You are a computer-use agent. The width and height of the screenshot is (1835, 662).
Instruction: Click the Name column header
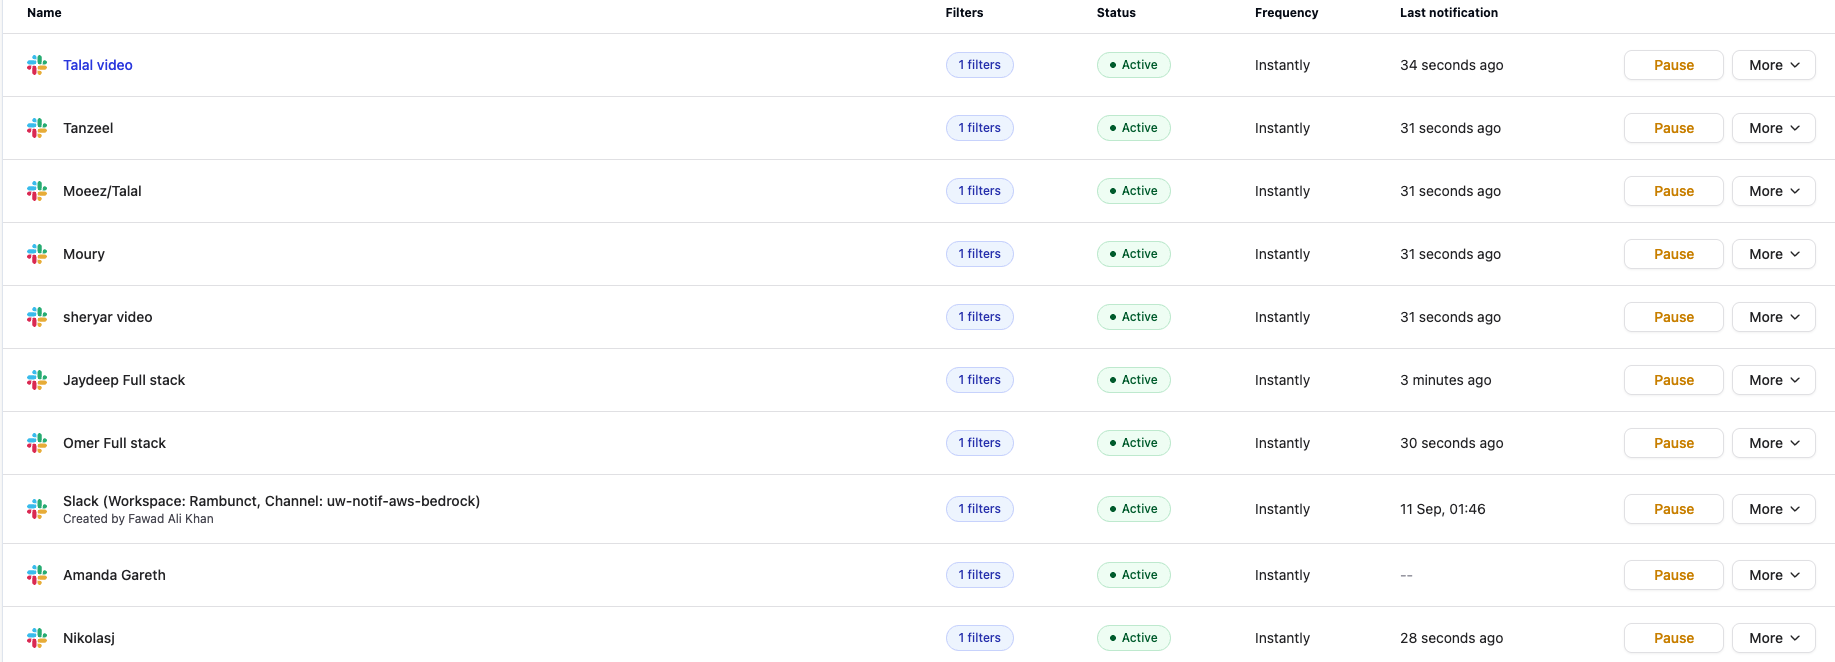pyautogui.click(x=44, y=13)
